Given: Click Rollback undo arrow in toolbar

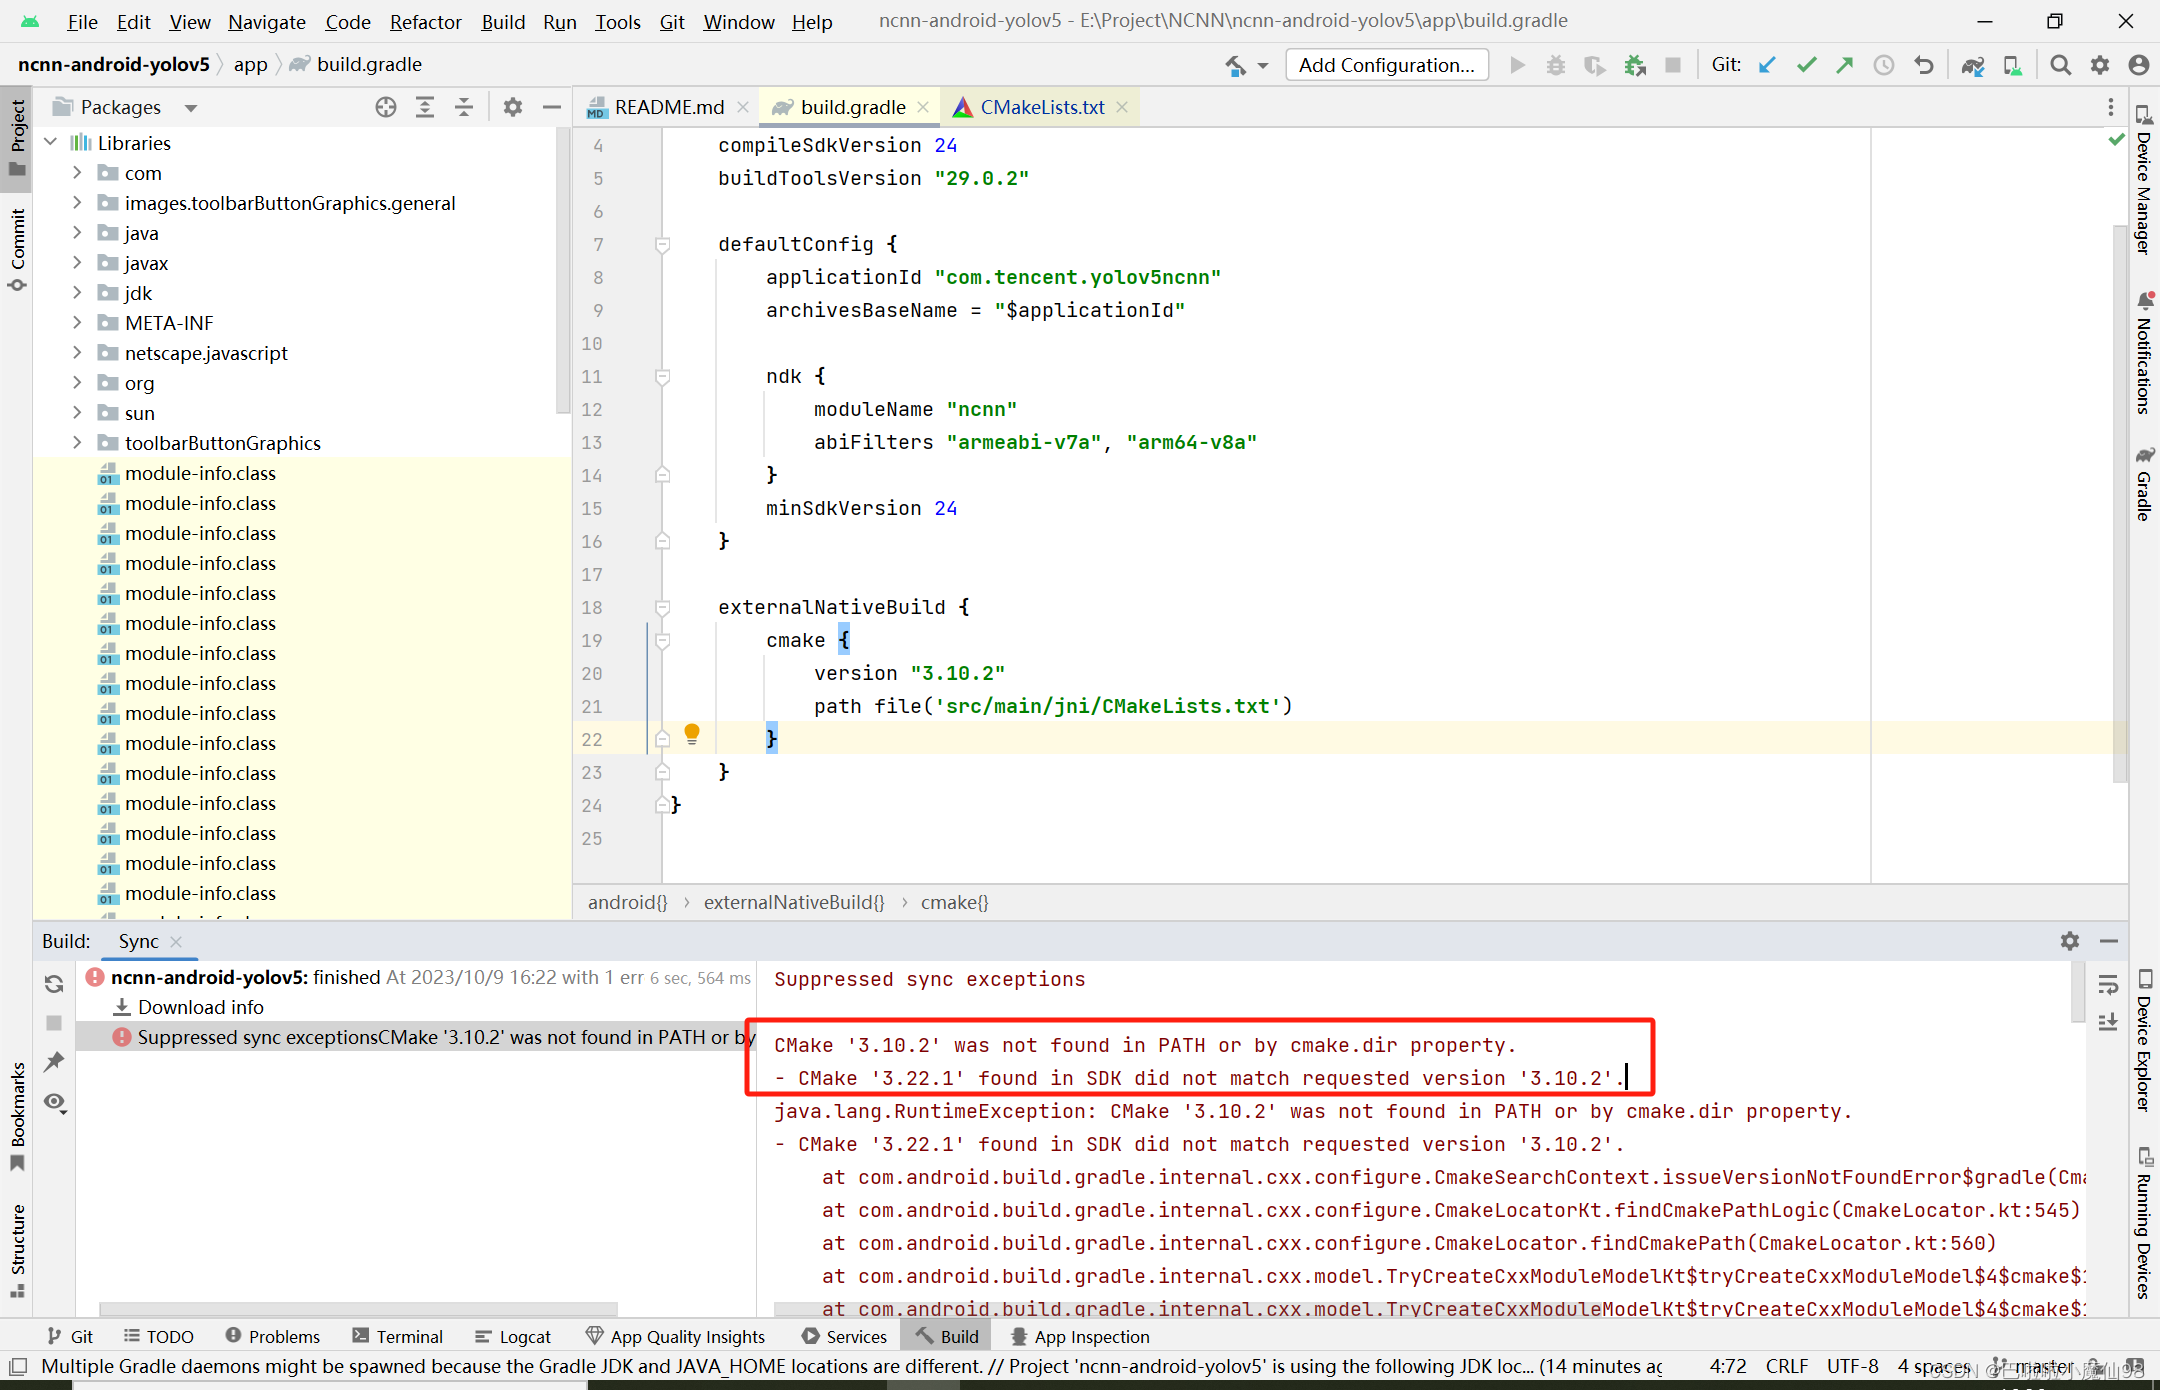Looking at the screenshot, I should click(x=1923, y=66).
